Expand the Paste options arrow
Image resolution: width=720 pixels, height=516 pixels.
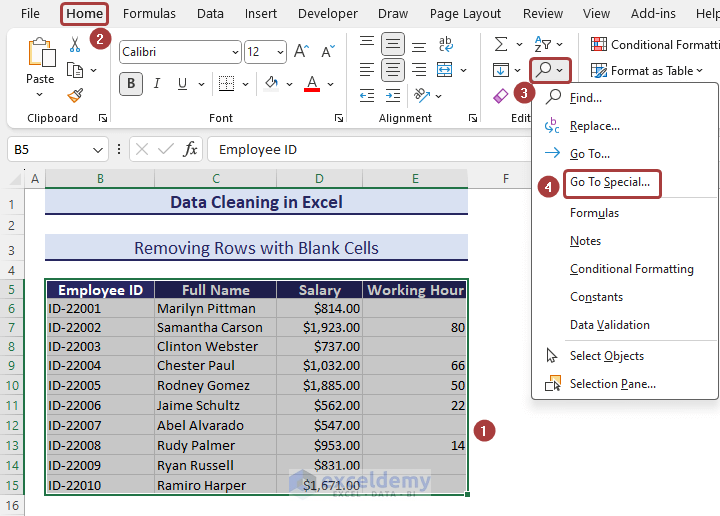click(x=39, y=95)
